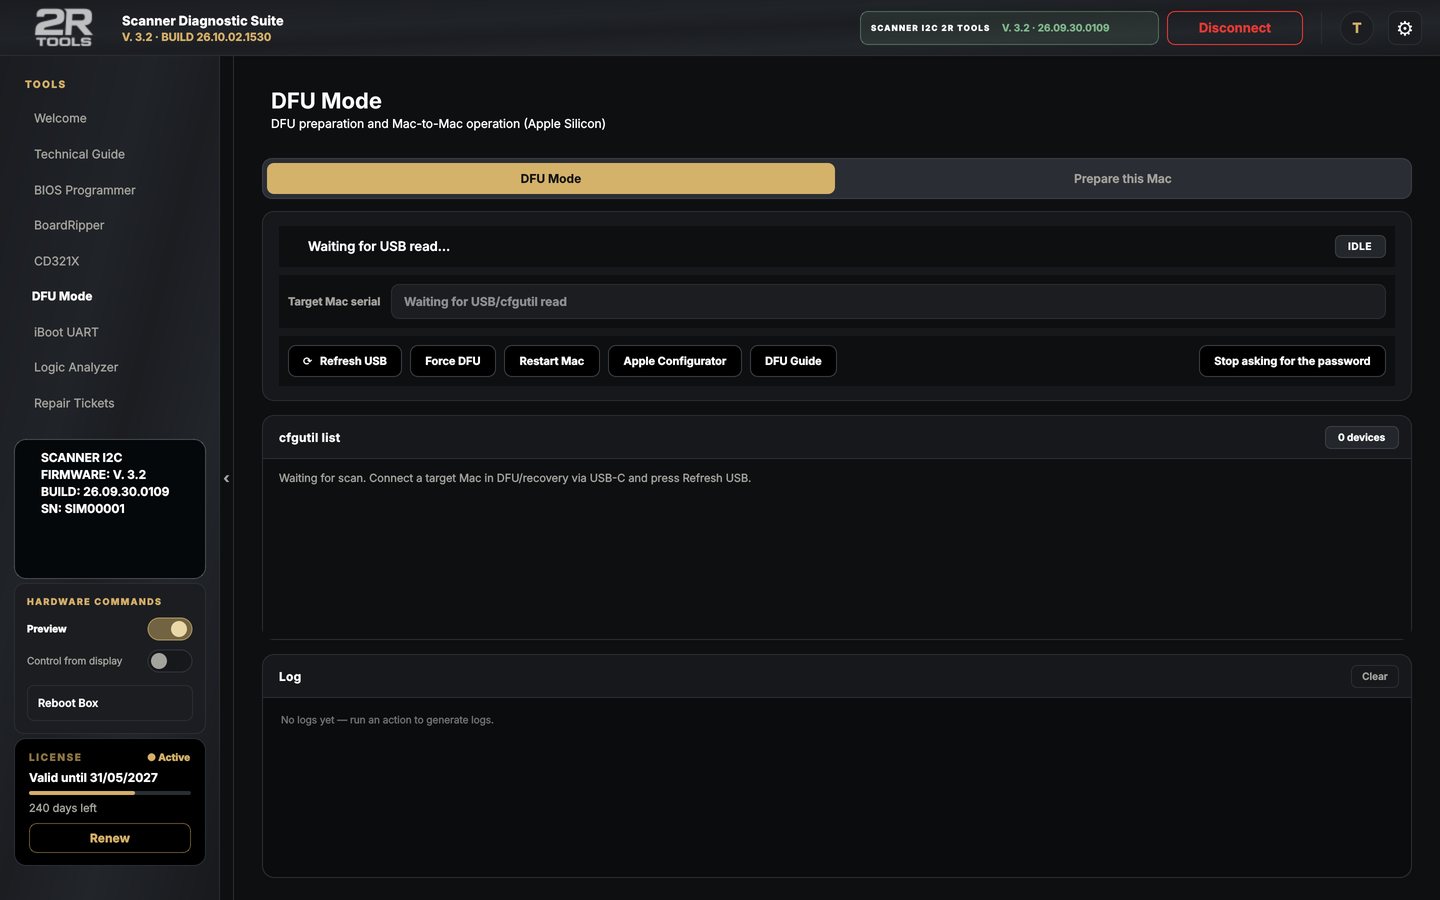Viewport: 1440px width, 900px height.
Task: Click the 2R Tools logo
Action: click(63, 28)
